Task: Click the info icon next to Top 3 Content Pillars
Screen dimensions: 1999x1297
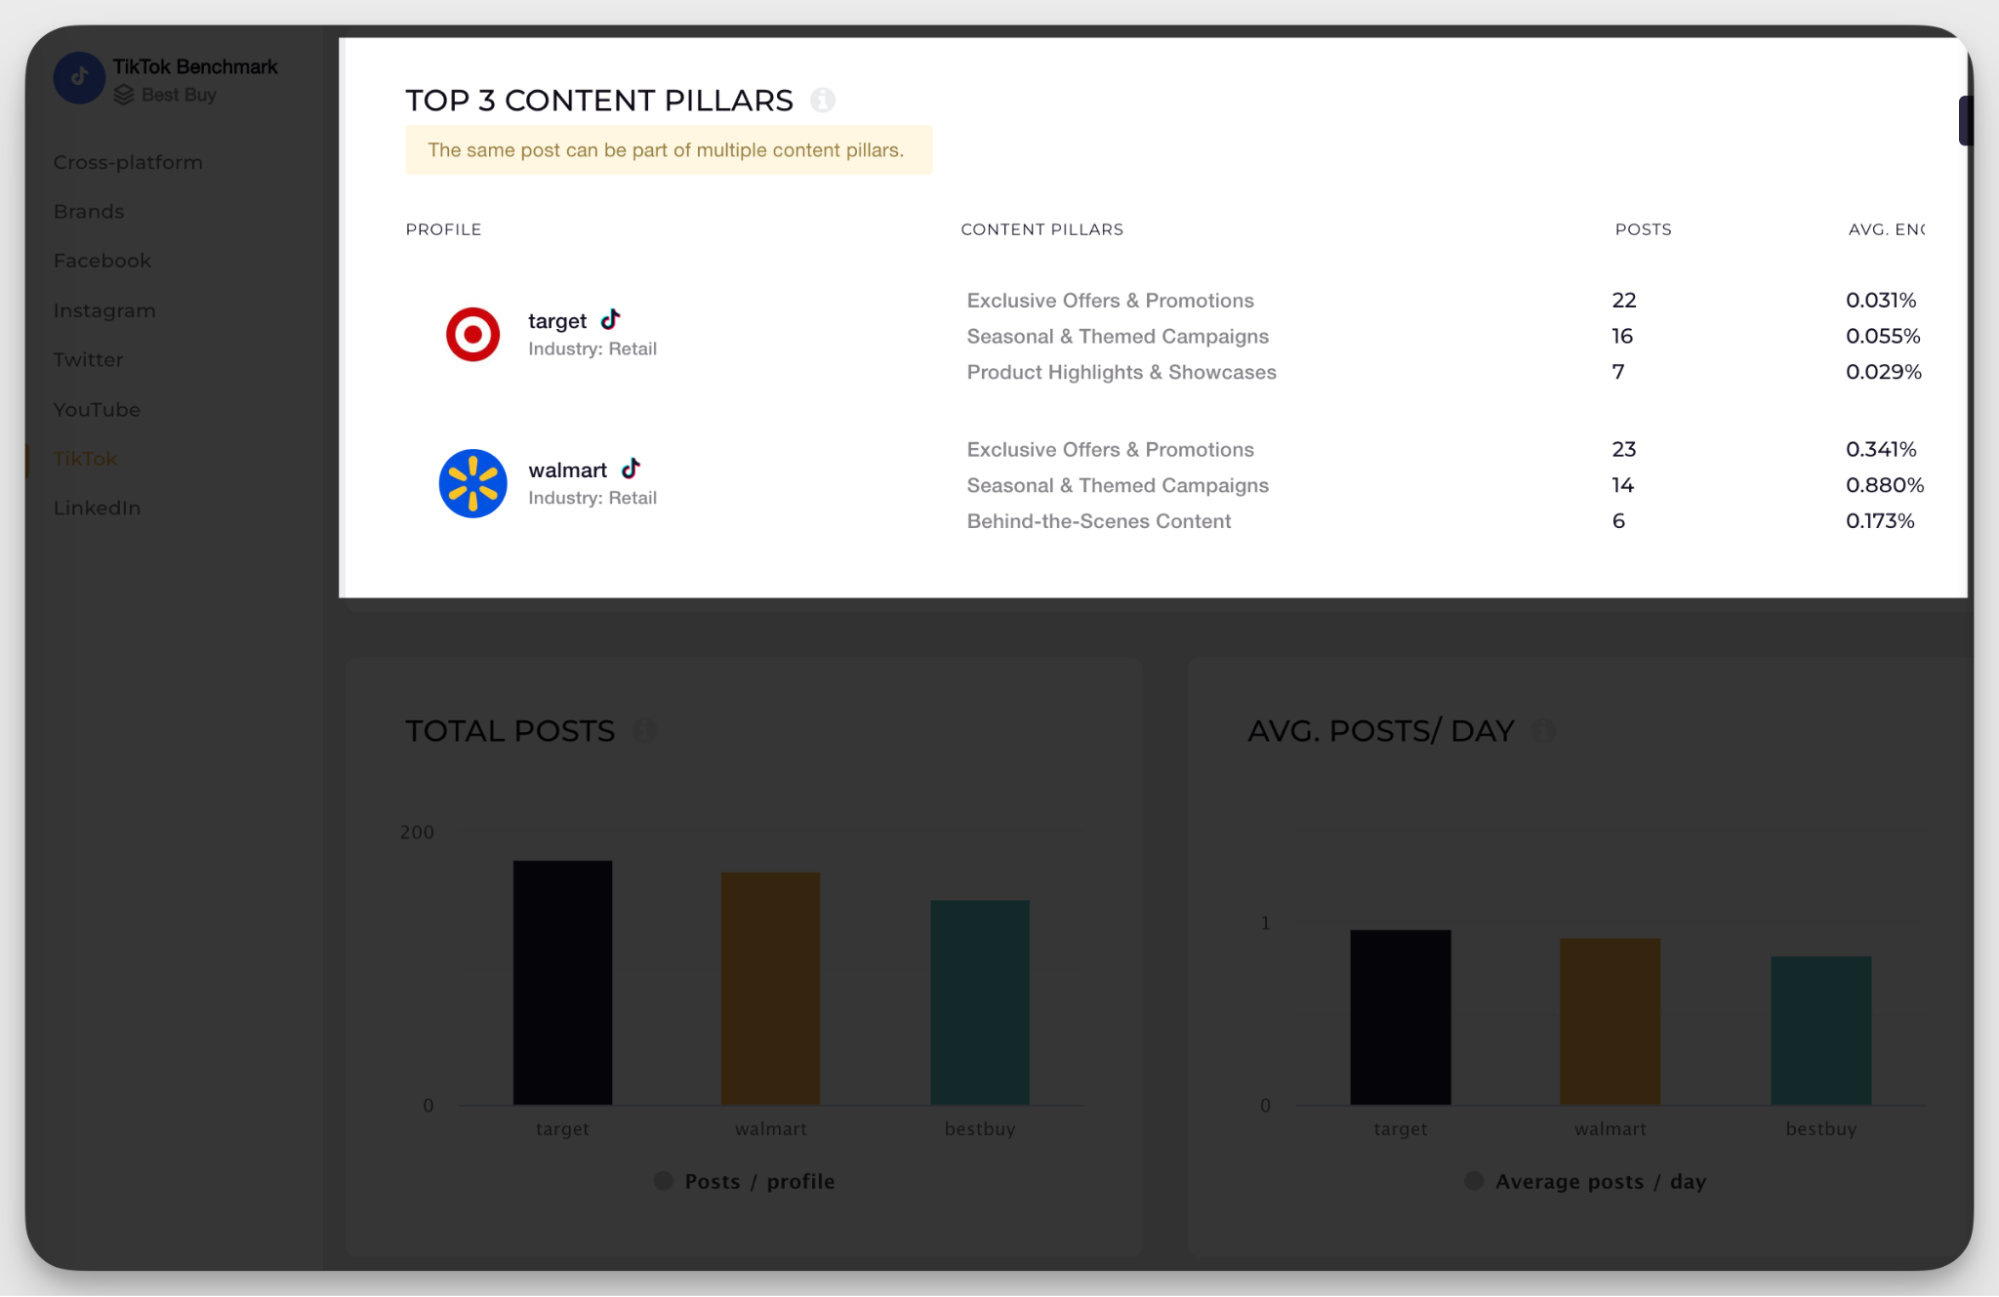Action: pos(822,99)
